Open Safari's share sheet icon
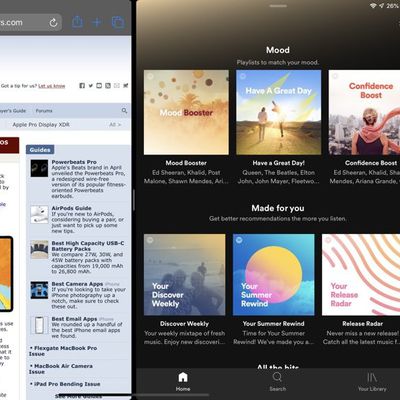The image size is (400, 400). tap(77, 22)
